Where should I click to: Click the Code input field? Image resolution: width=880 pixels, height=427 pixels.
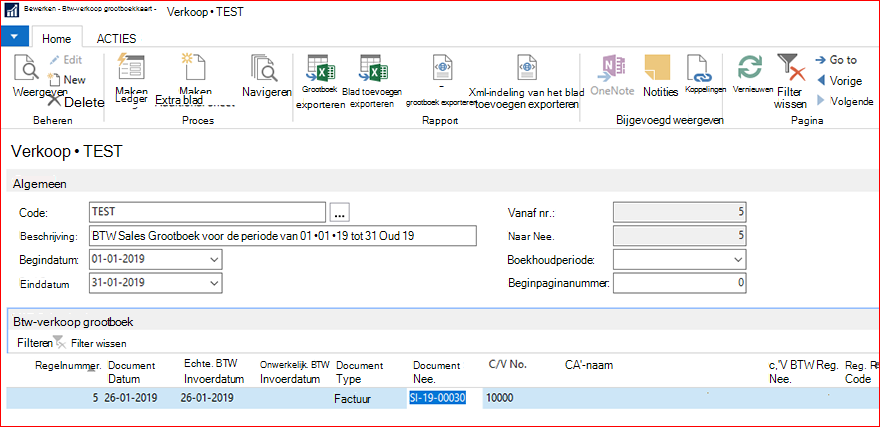click(x=207, y=212)
